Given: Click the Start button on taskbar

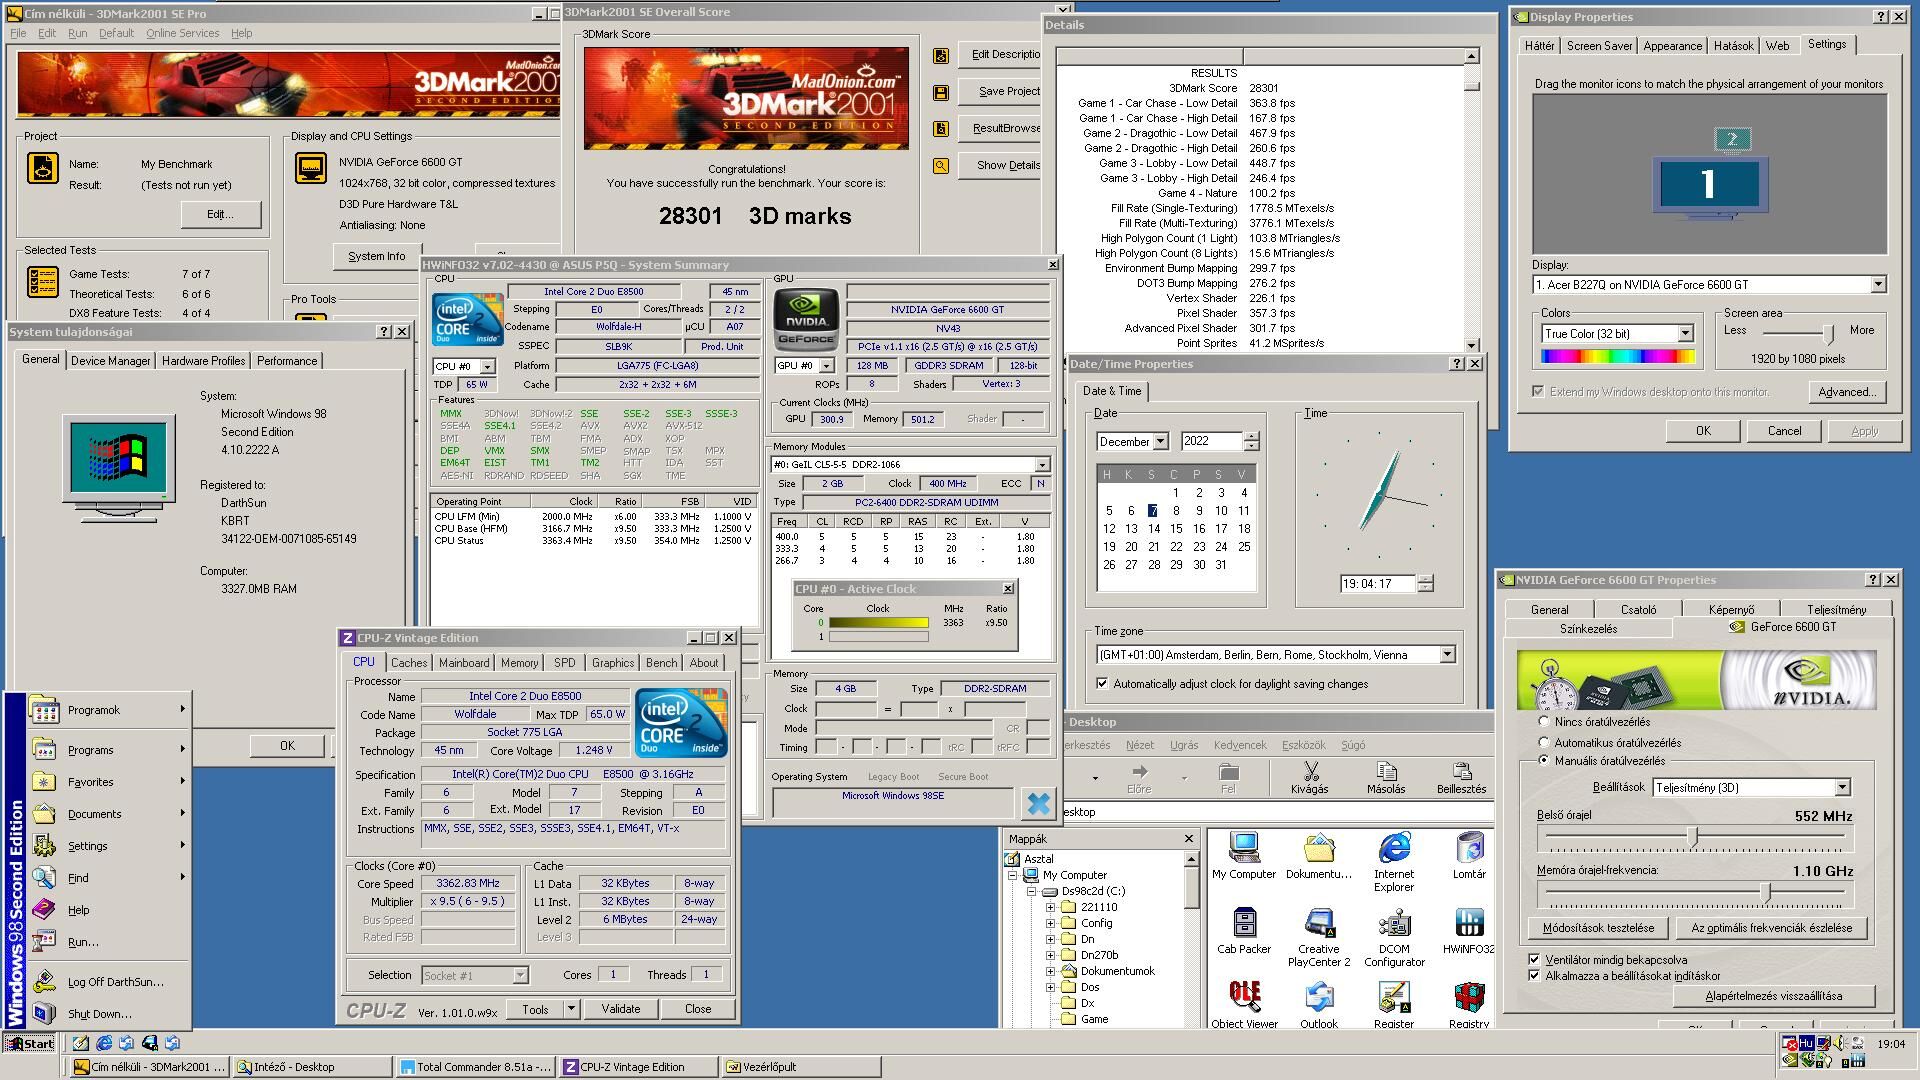Looking at the screenshot, I should point(30,1043).
